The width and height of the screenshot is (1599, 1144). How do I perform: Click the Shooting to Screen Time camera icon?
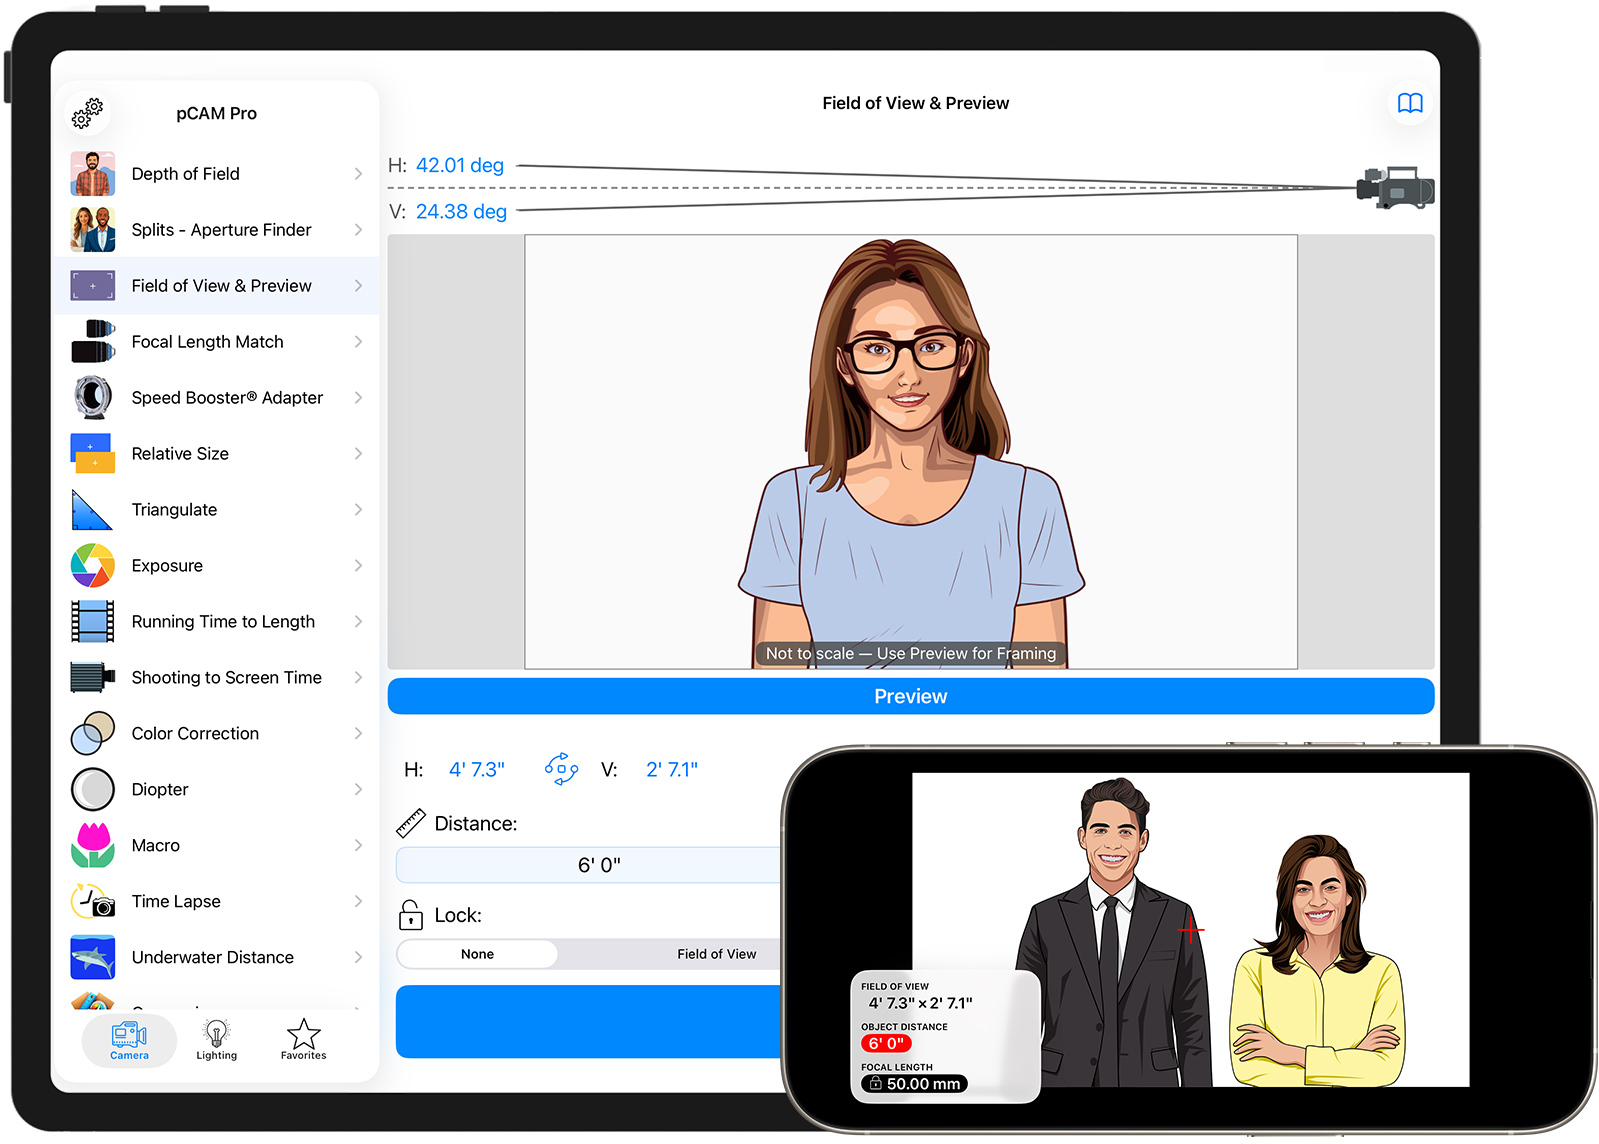[93, 678]
